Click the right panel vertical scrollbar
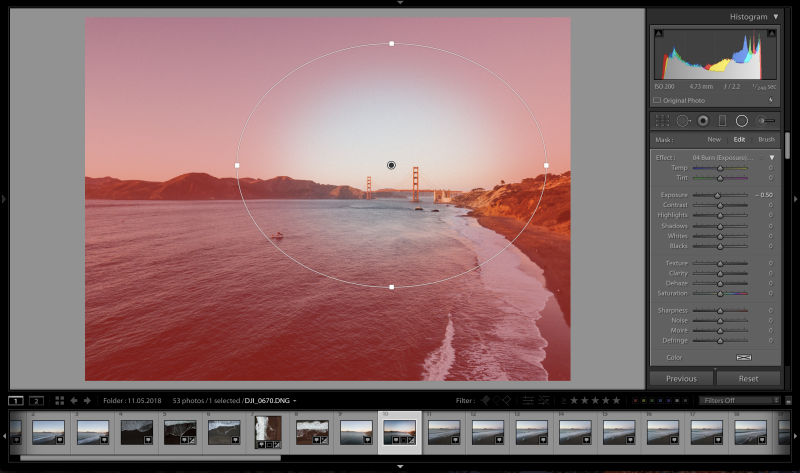 point(788,146)
